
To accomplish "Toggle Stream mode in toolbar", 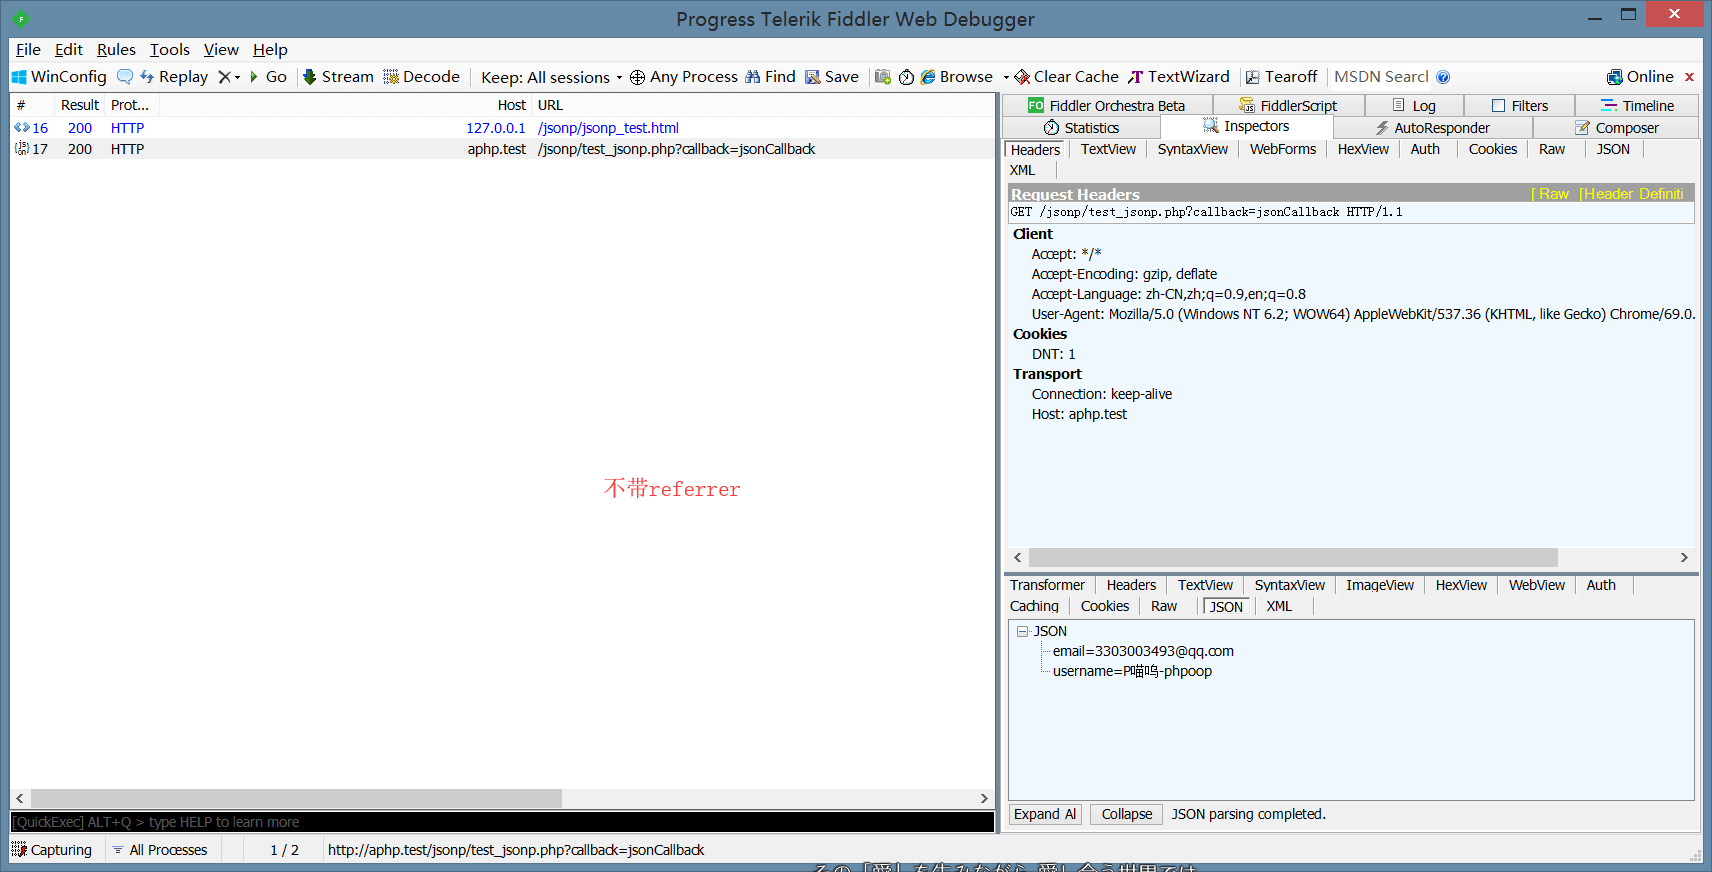I will click(338, 77).
